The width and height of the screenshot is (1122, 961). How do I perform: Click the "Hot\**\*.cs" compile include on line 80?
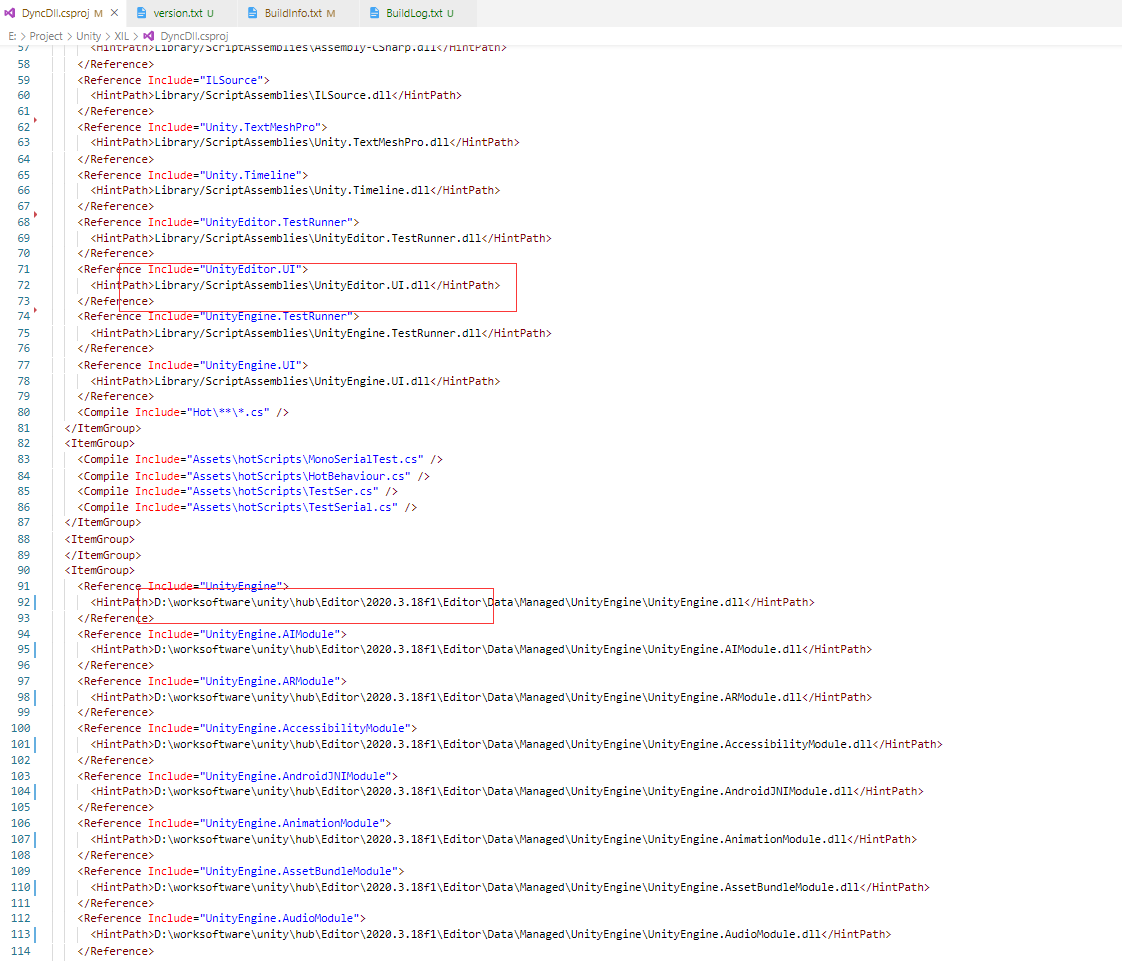228,412
